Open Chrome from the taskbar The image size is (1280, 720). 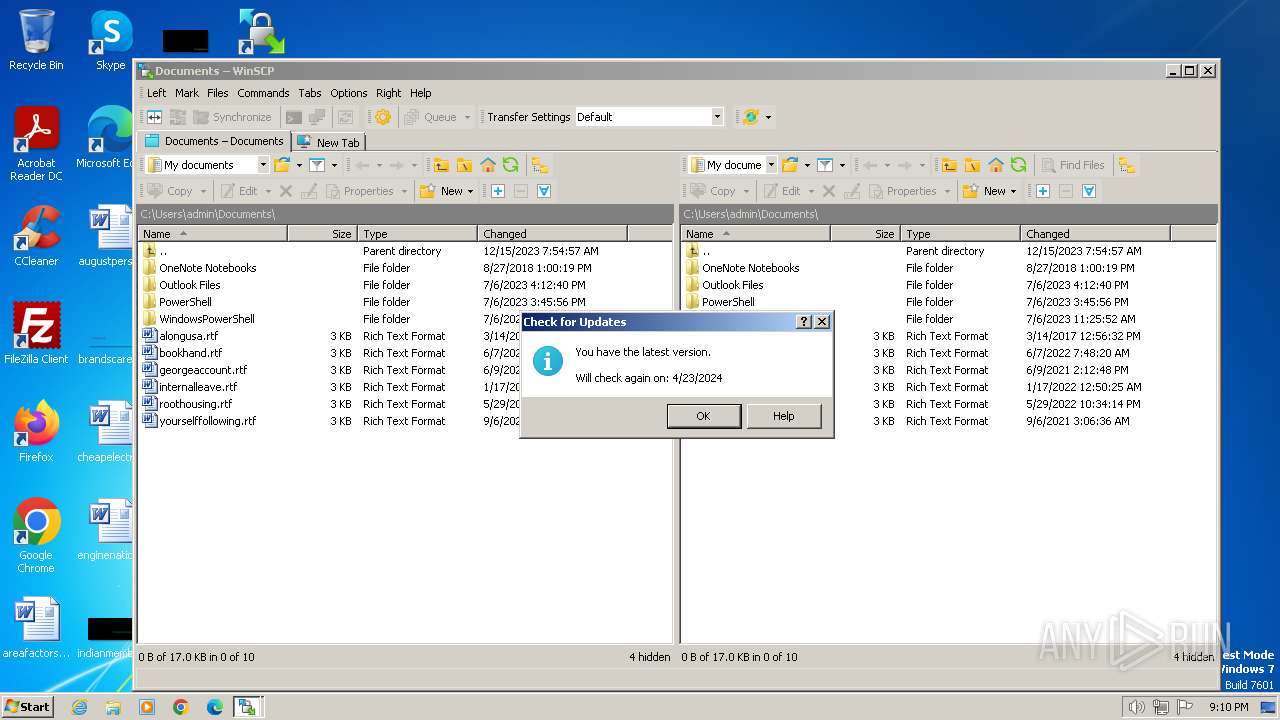181,707
